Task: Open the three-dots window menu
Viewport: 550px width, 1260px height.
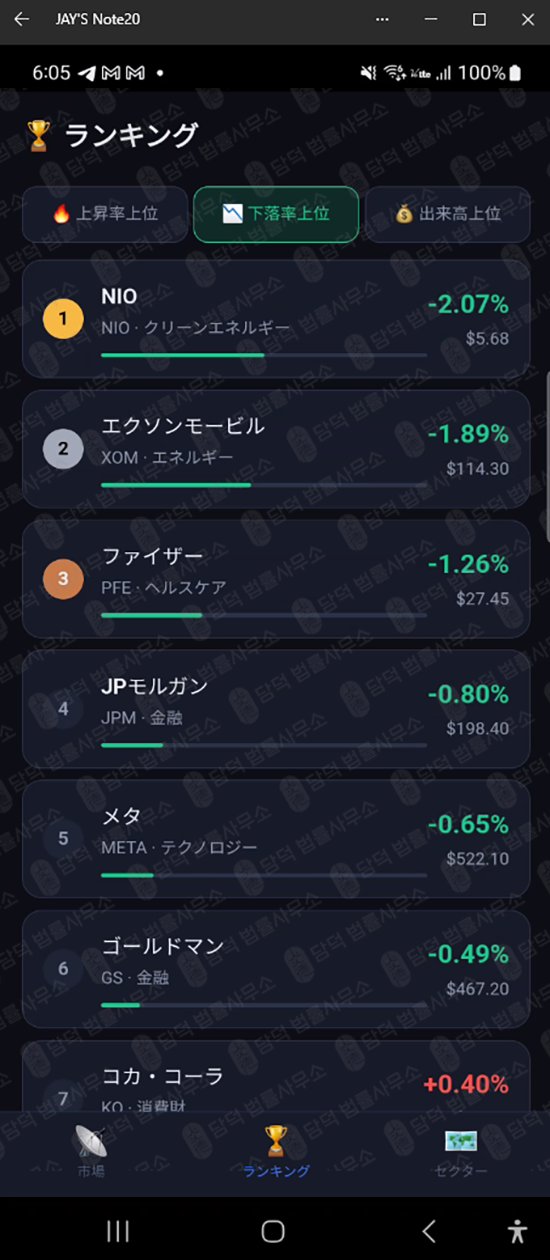Action: click(x=382, y=19)
